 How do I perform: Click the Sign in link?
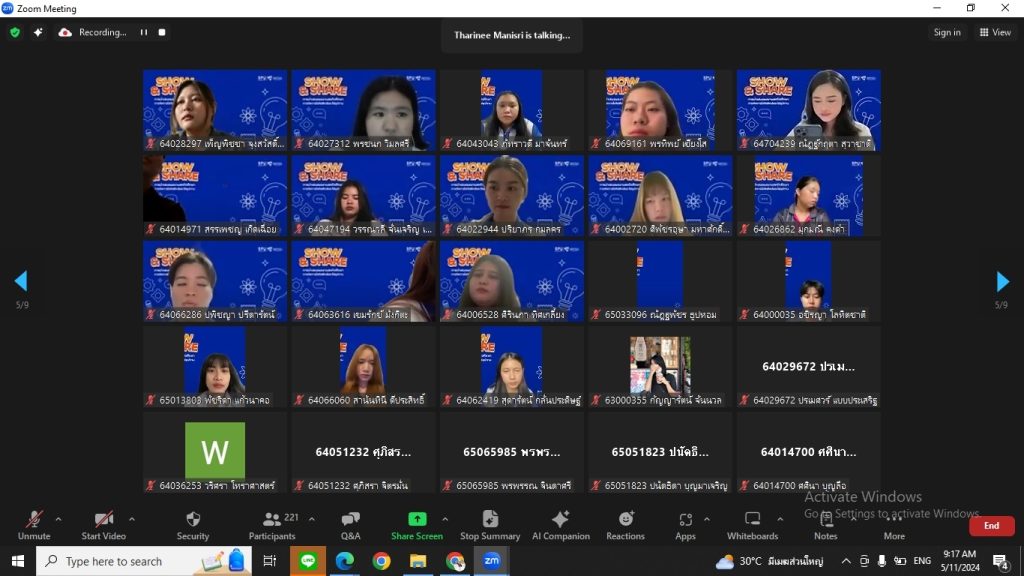(x=947, y=32)
